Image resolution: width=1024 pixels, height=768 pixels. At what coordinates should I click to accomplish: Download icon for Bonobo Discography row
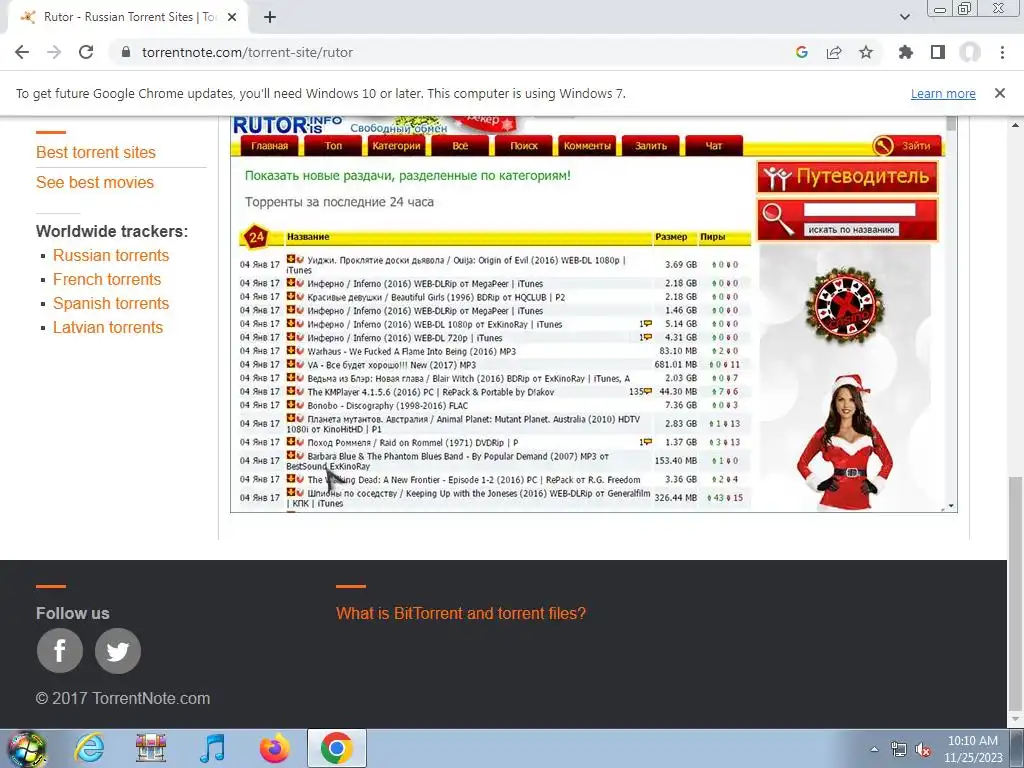(291, 405)
